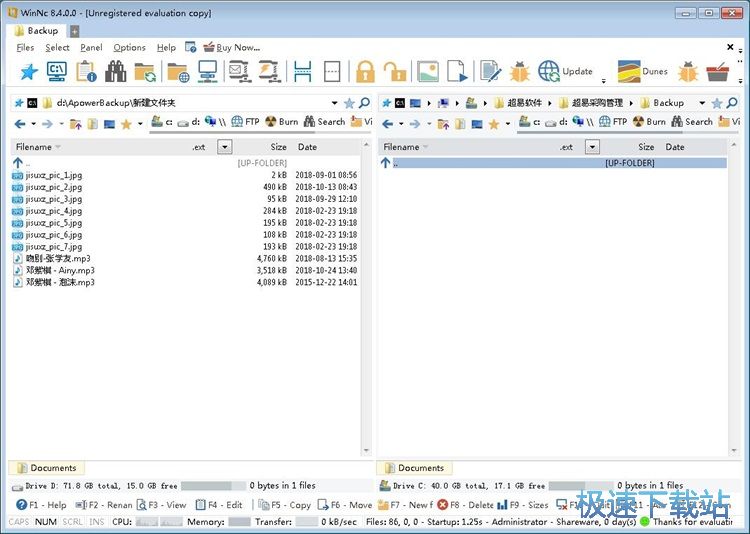Open the left panel .ext filter dropdown
The image size is (750, 534).
click(224, 147)
